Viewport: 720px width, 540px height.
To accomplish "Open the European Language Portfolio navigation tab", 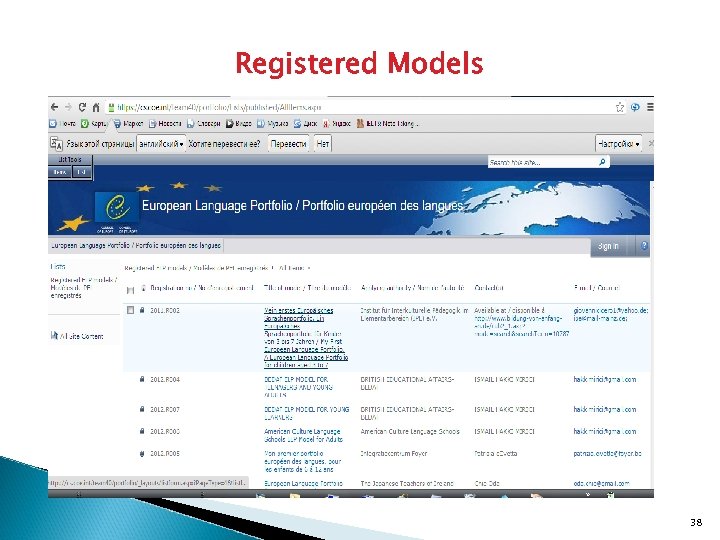I will 135,245.
